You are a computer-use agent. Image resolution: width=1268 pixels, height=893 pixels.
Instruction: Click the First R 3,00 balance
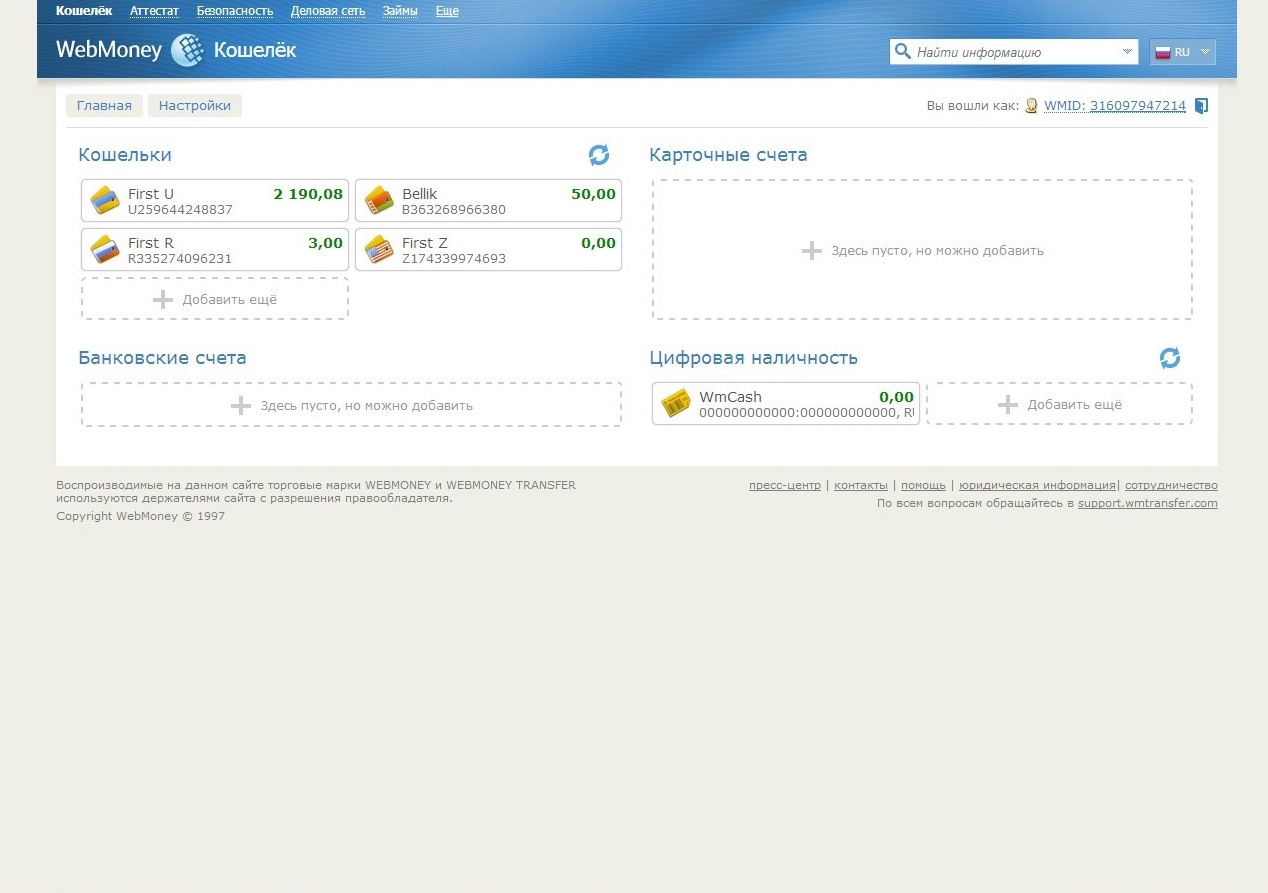(x=325, y=243)
